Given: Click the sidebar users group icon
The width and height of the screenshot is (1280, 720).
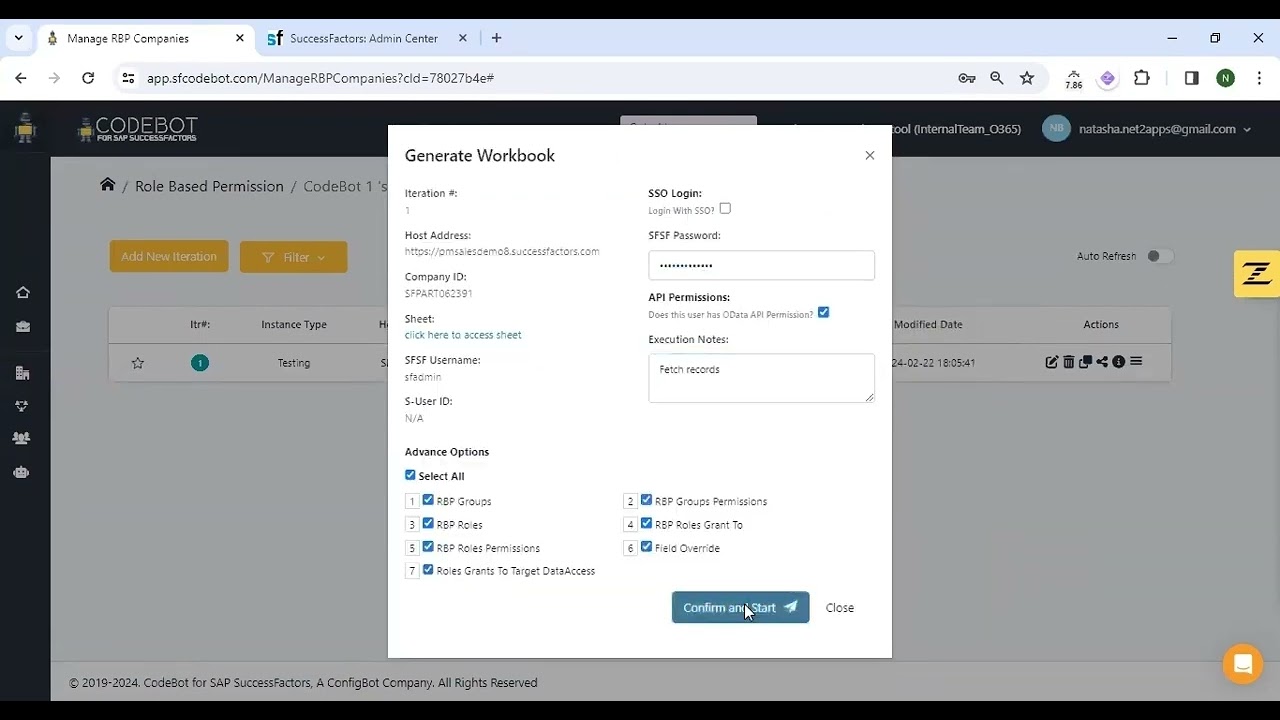Looking at the screenshot, I should [x=22, y=438].
